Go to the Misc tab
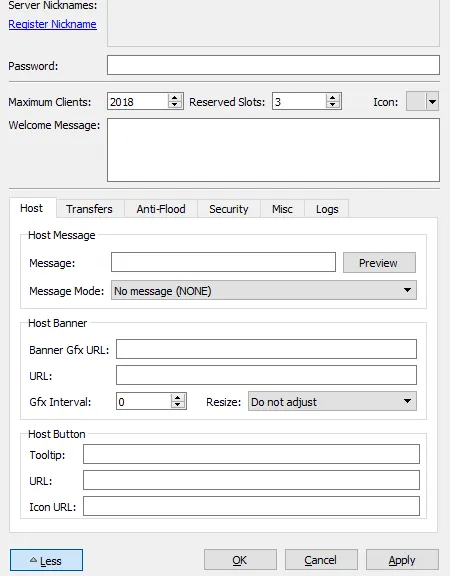 pyautogui.click(x=282, y=209)
